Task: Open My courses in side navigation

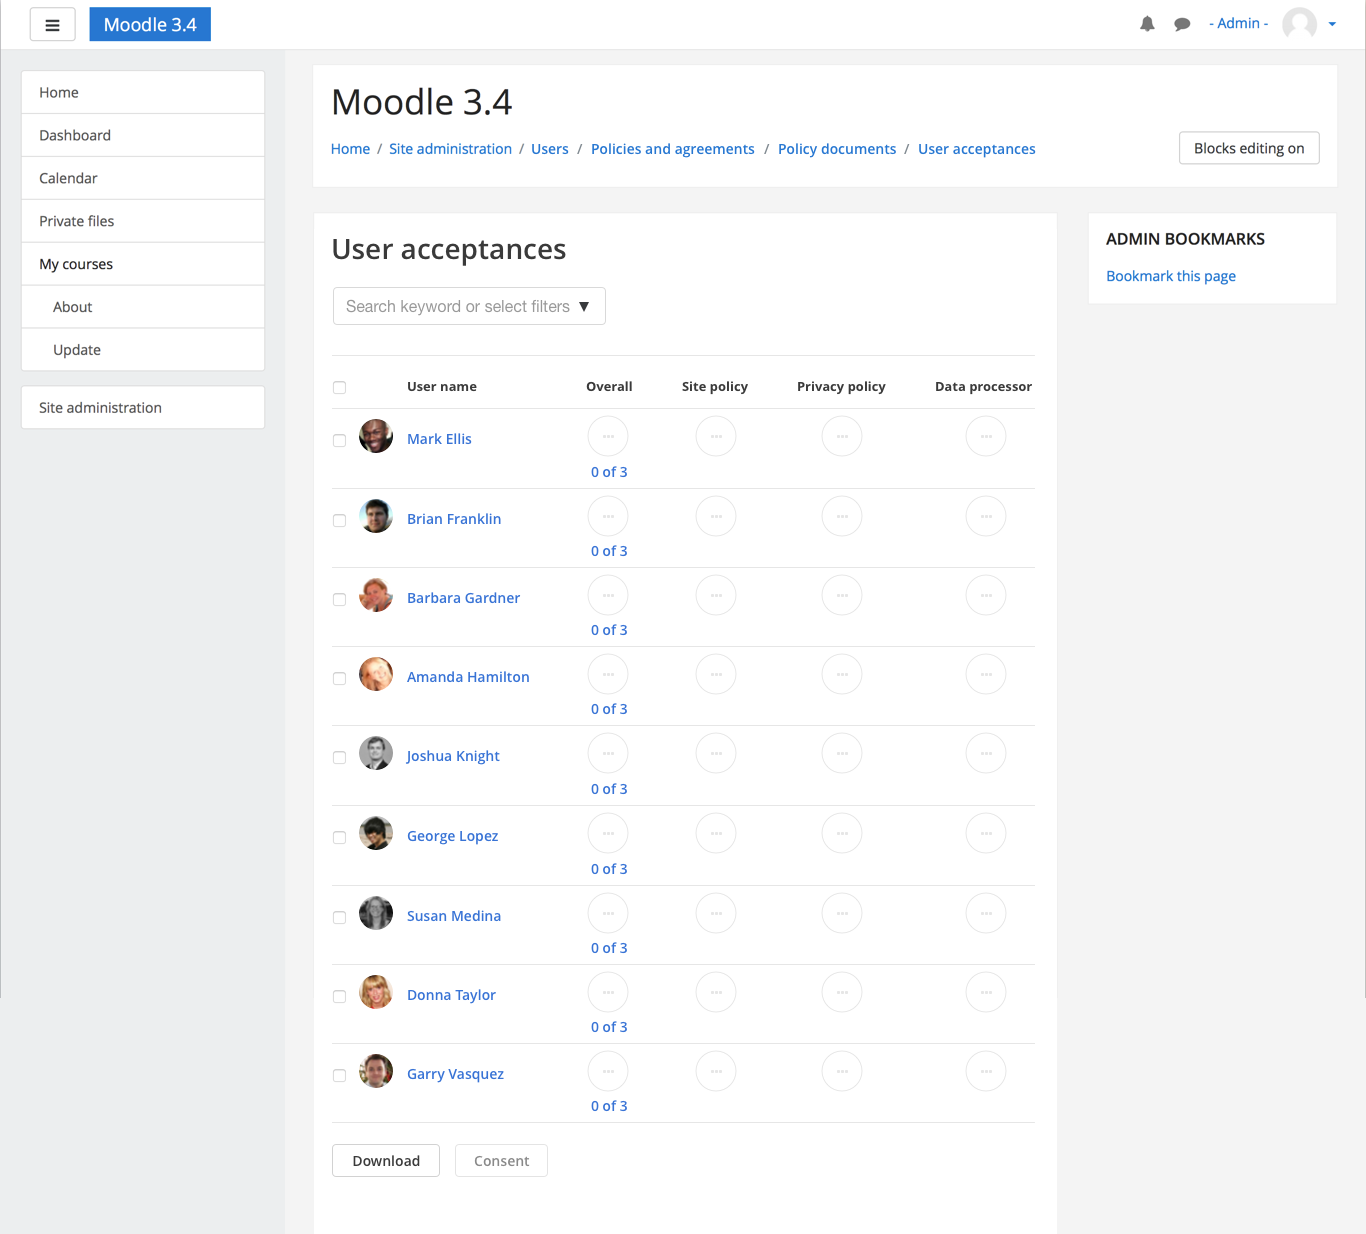Action: point(143,264)
